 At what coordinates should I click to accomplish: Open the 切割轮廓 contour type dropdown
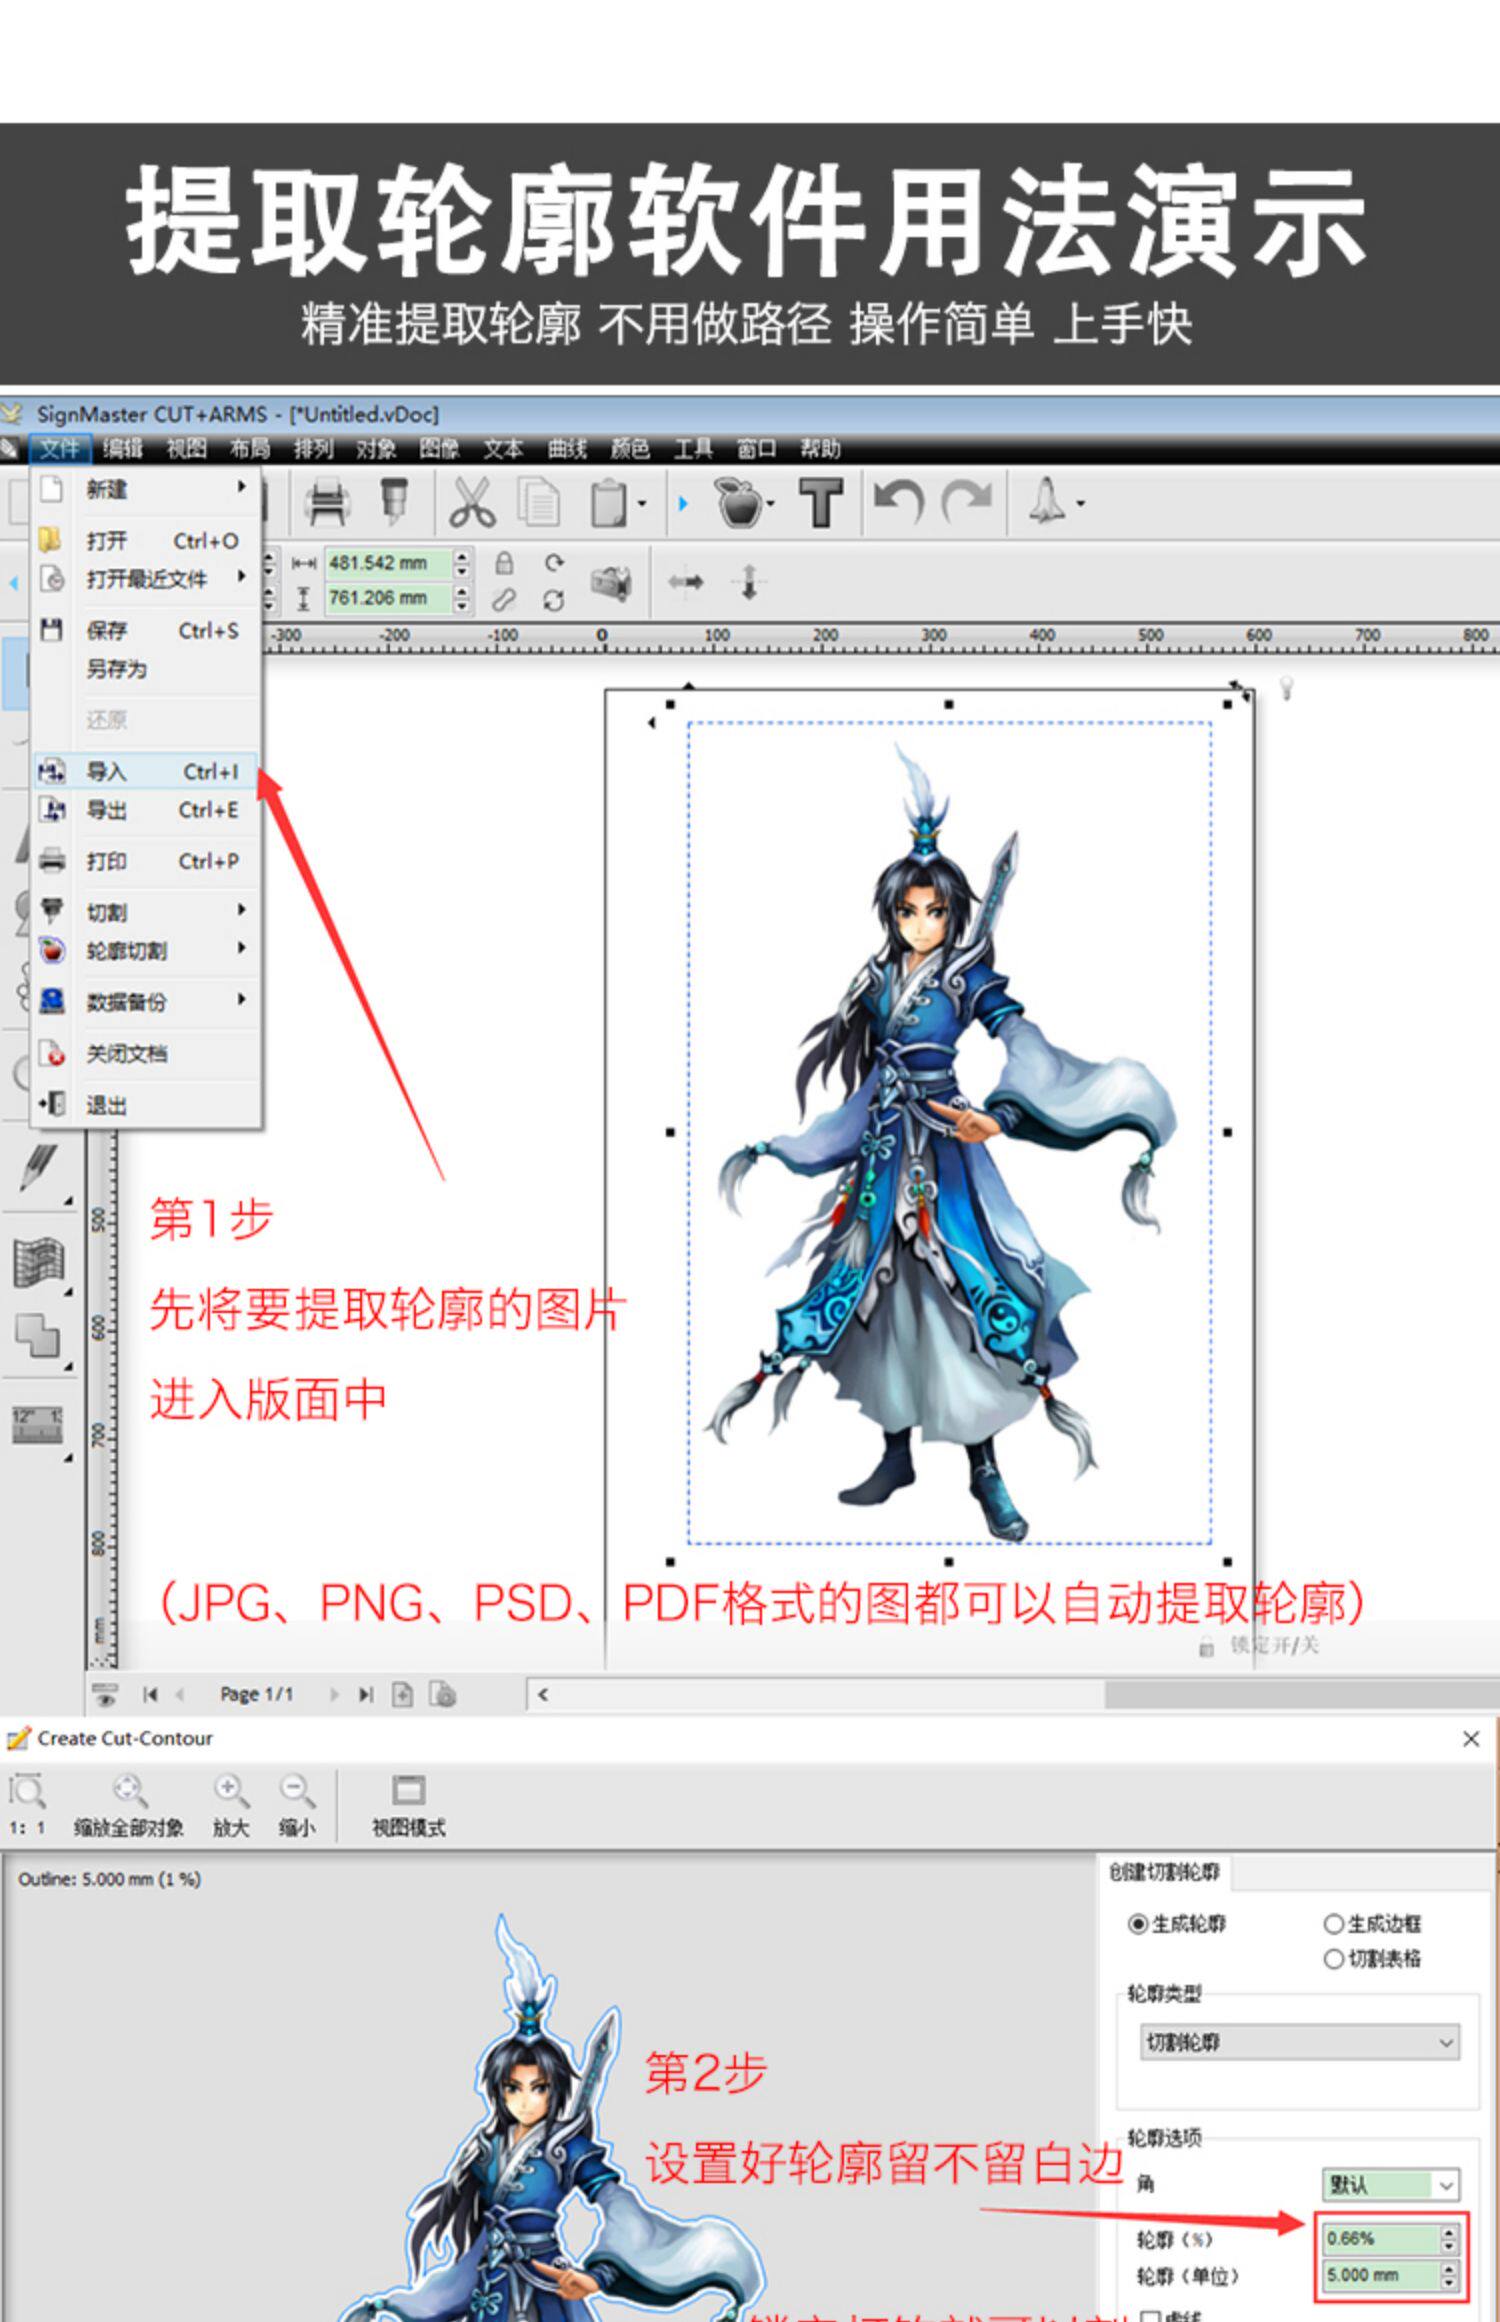pos(1299,2042)
